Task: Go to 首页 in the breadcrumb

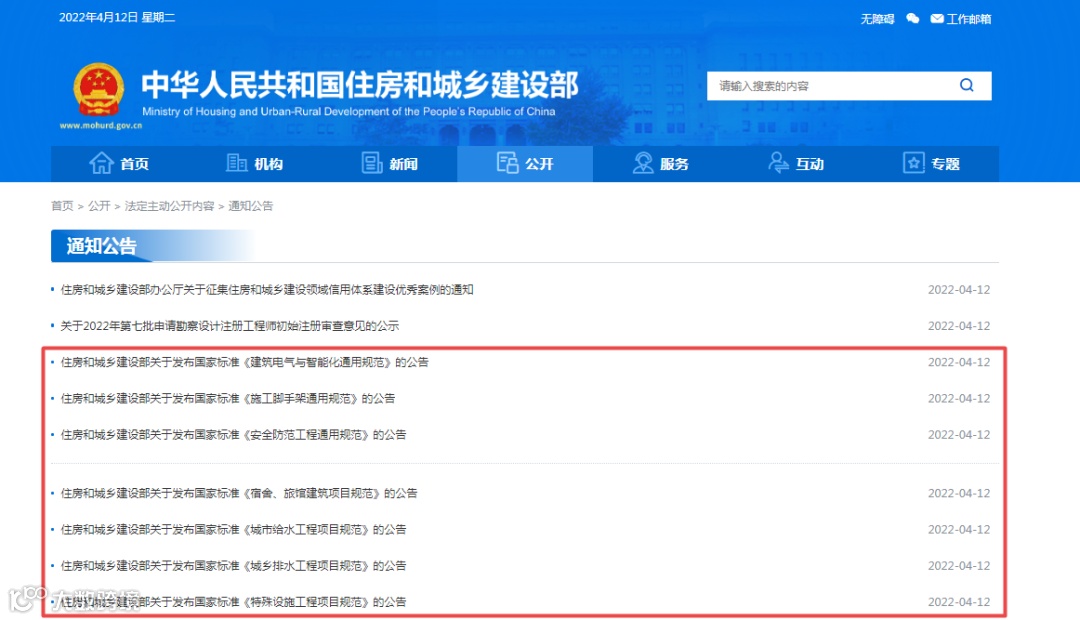Action: (x=62, y=205)
